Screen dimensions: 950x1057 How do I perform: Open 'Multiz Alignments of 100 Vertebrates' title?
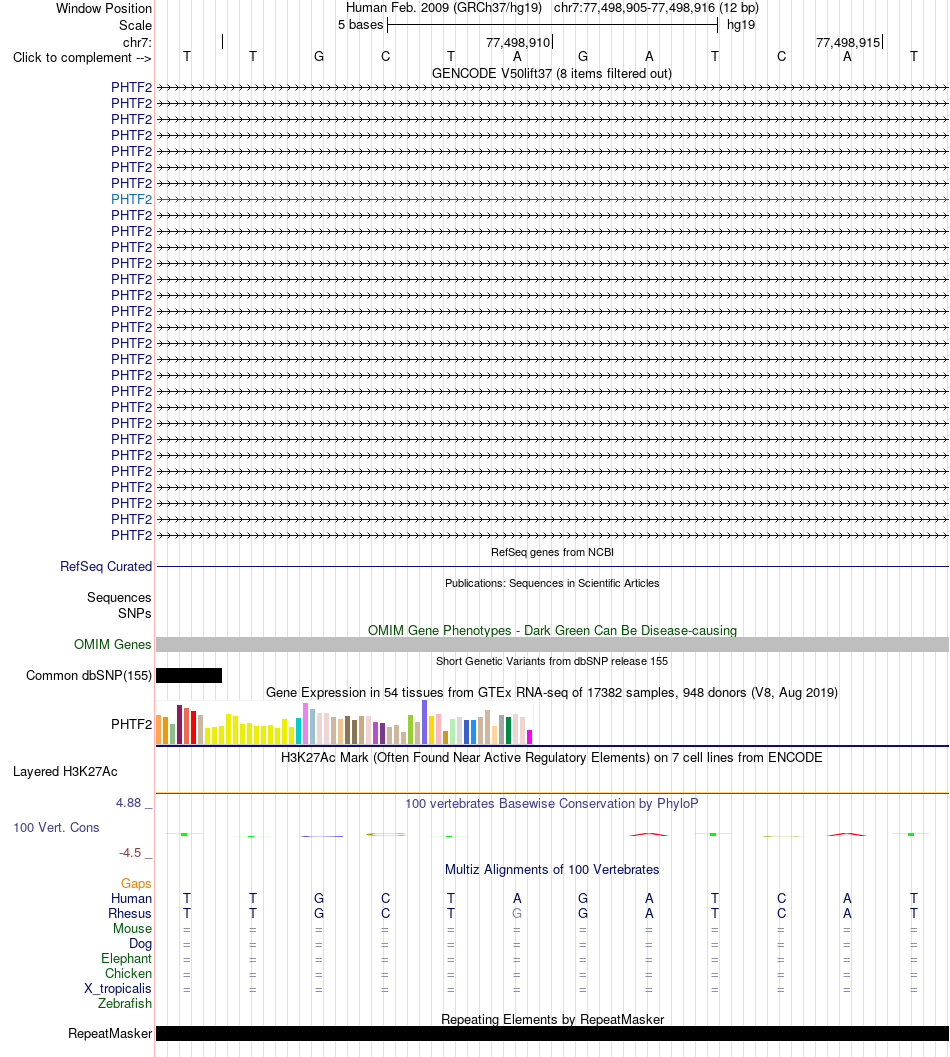pos(552,870)
